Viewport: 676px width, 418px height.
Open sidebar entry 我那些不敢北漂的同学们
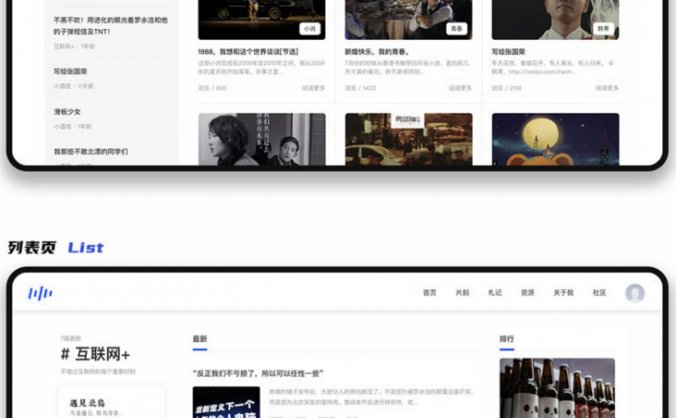pyautogui.click(x=91, y=152)
